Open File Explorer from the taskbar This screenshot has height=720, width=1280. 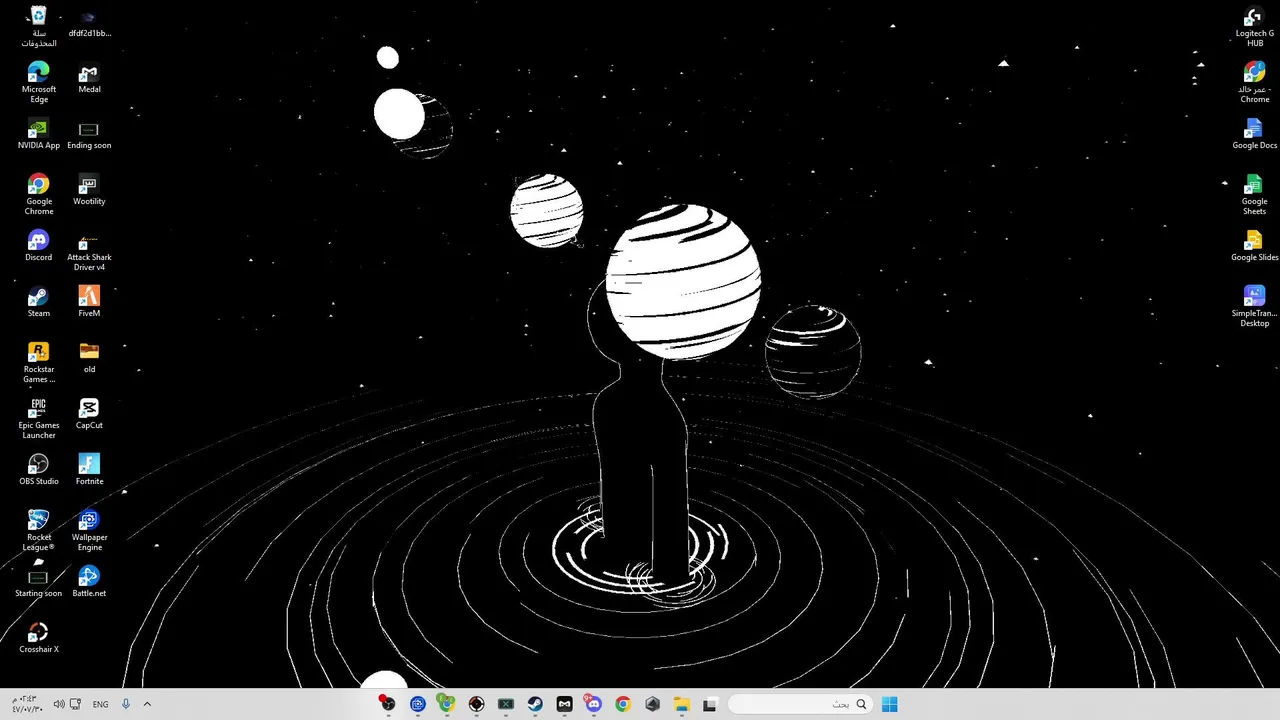pos(681,704)
